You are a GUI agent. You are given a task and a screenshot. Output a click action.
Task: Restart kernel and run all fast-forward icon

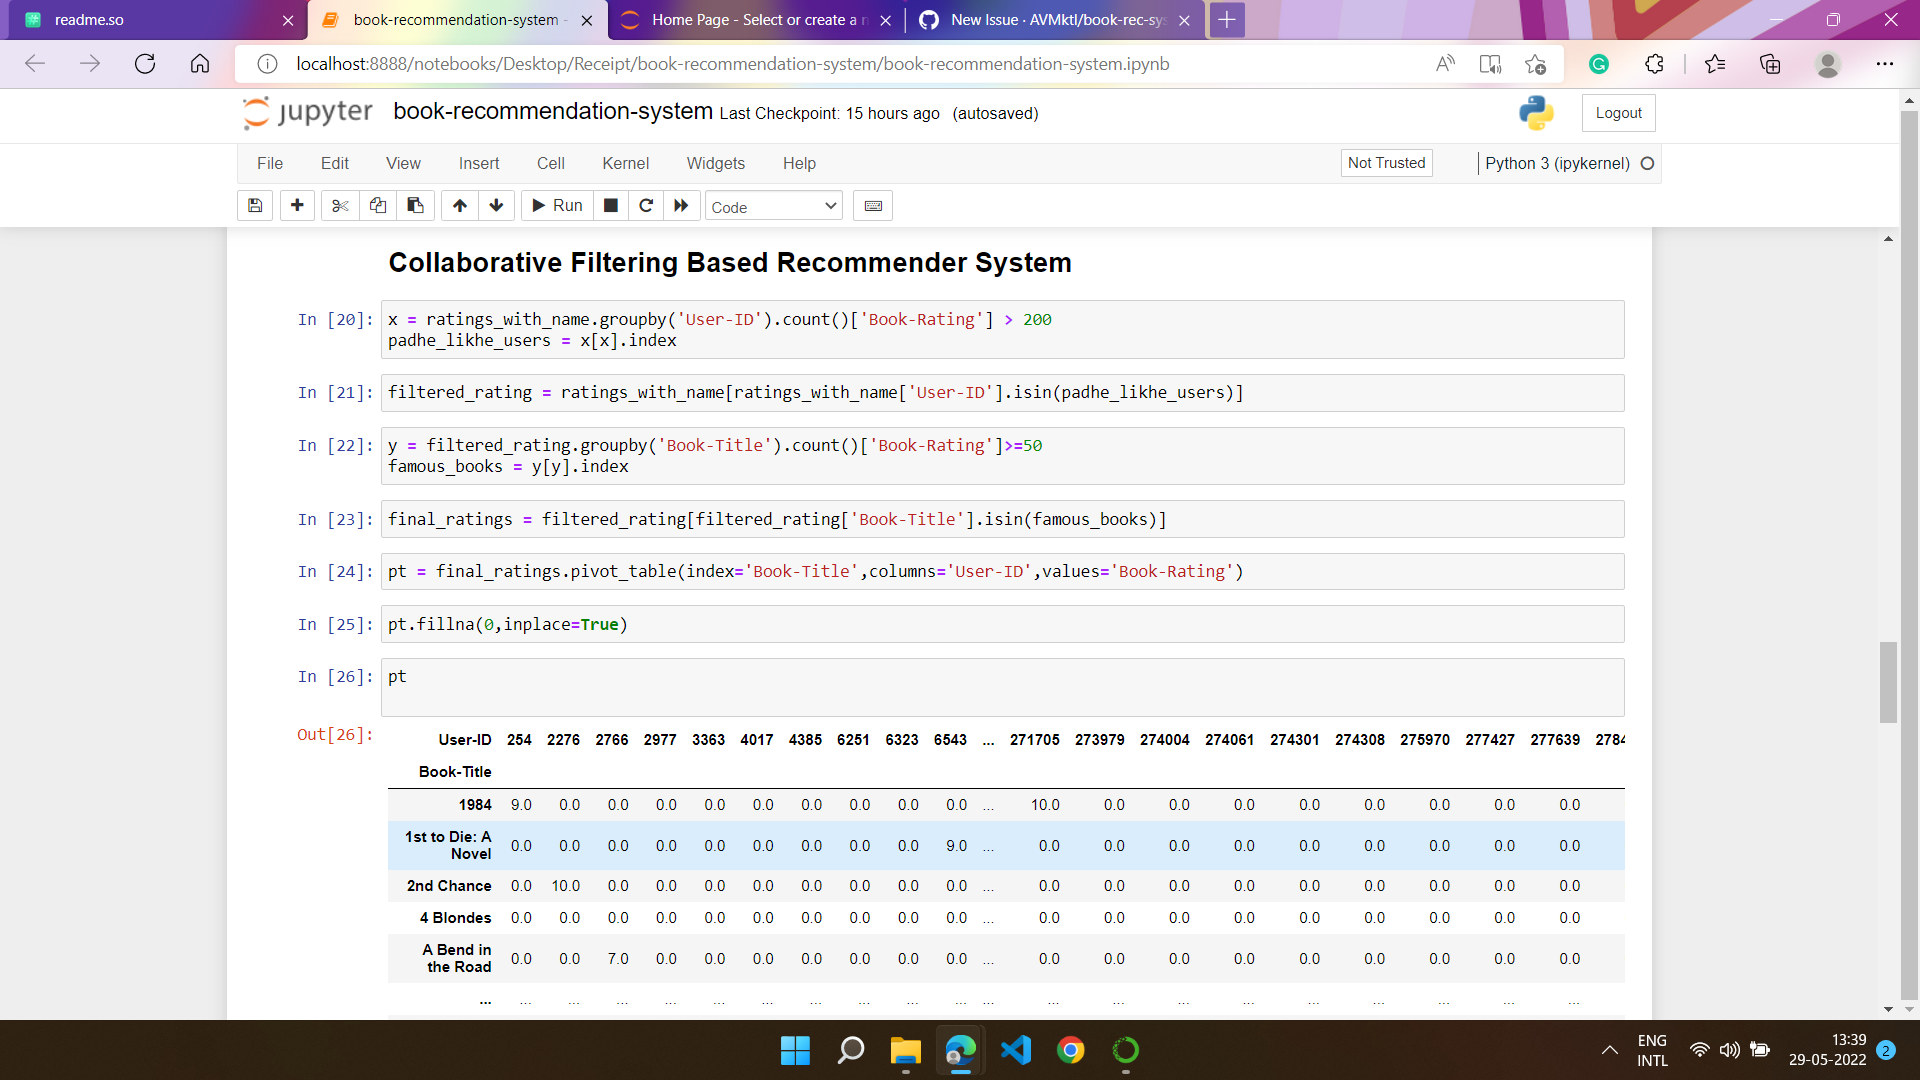coord(681,206)
